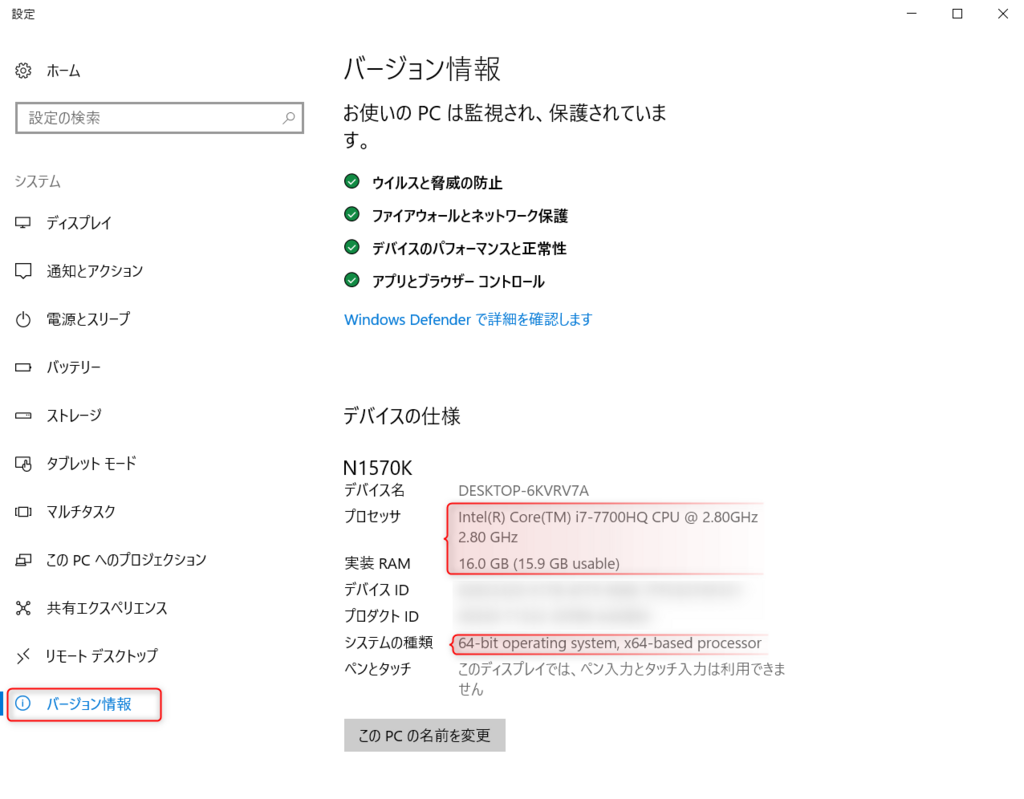
Task: Click the version info circle icon
Action: pos(23,704)
